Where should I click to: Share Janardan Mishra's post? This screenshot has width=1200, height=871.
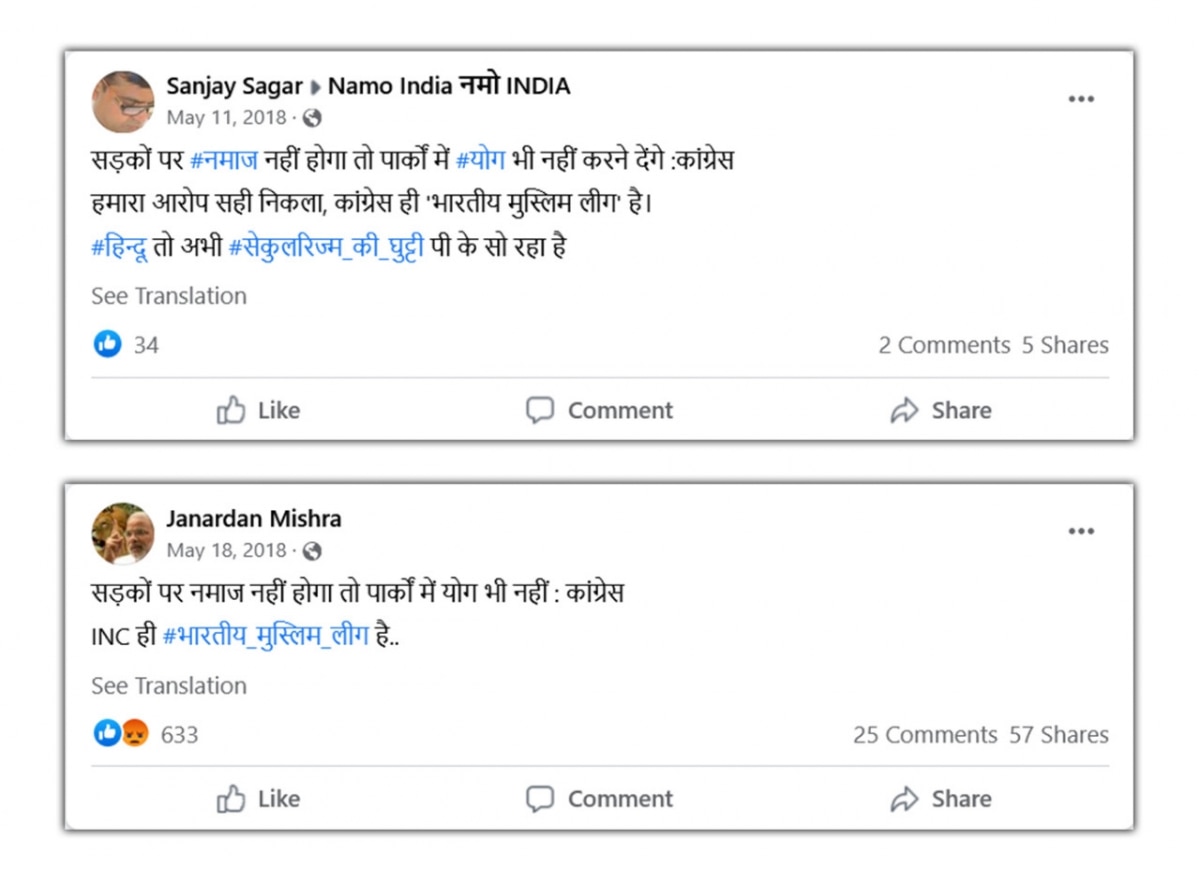click(941, 799)
